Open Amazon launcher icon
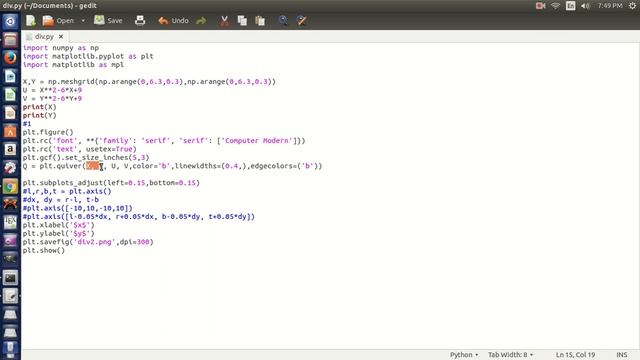Viewport: 640px width, 360px height. 10,150
